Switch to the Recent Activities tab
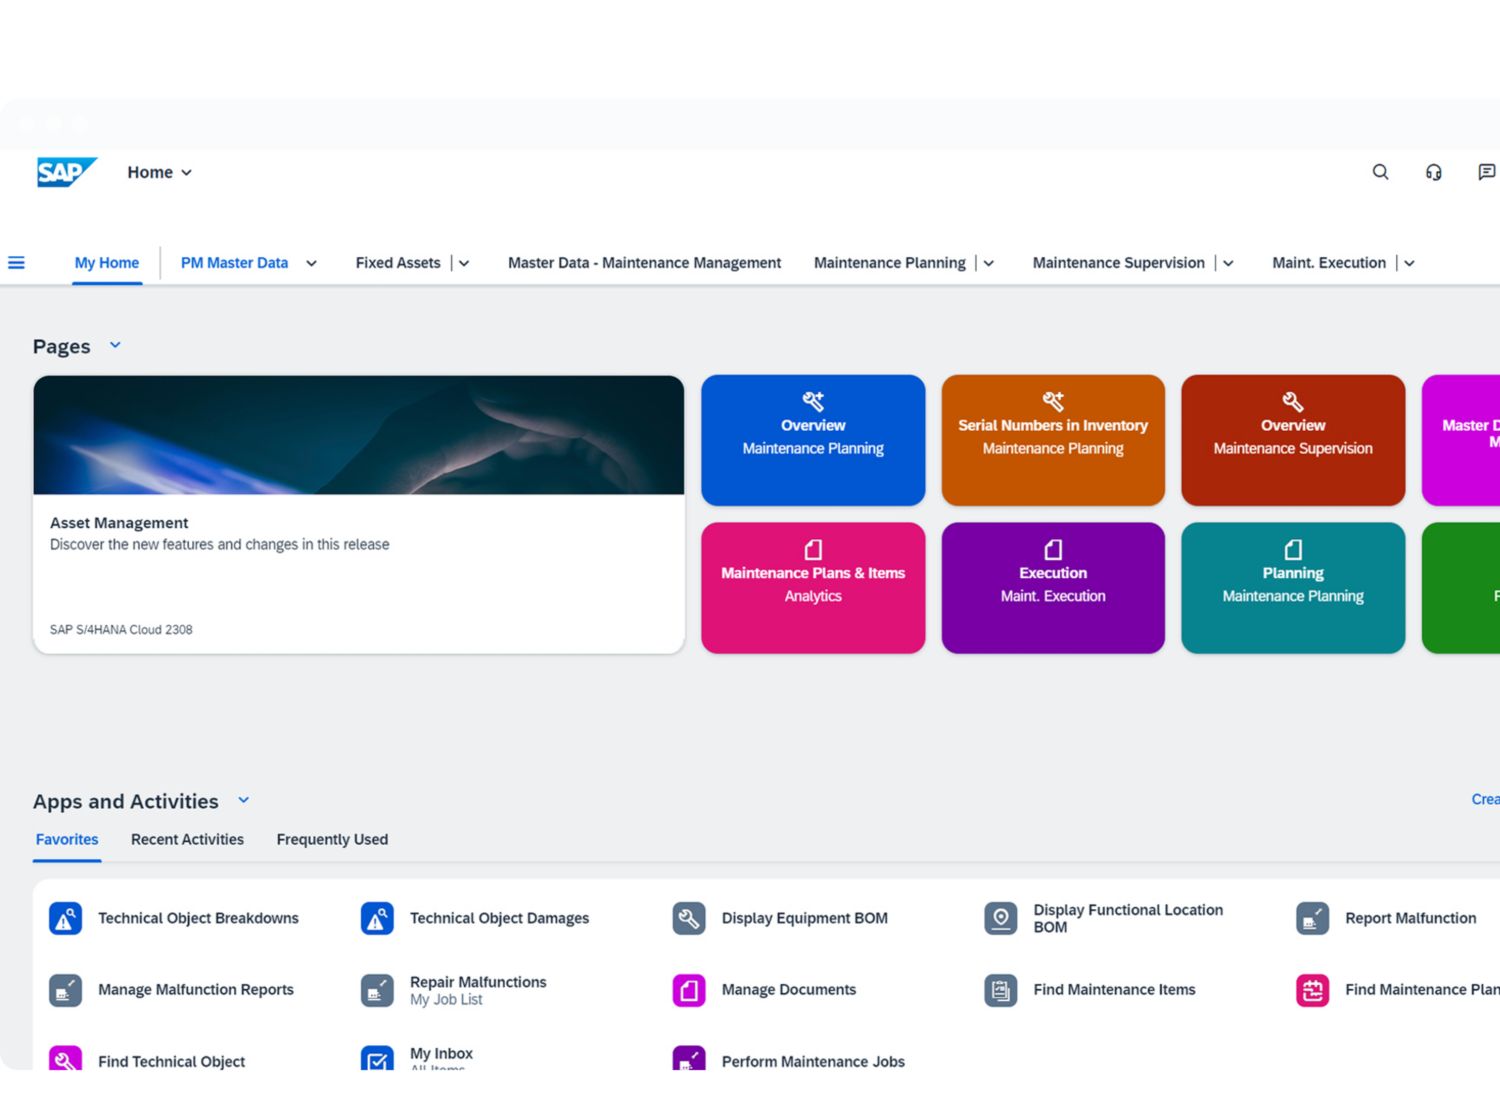Viewport: 1500px width, 1100px height. coord(187,840)
